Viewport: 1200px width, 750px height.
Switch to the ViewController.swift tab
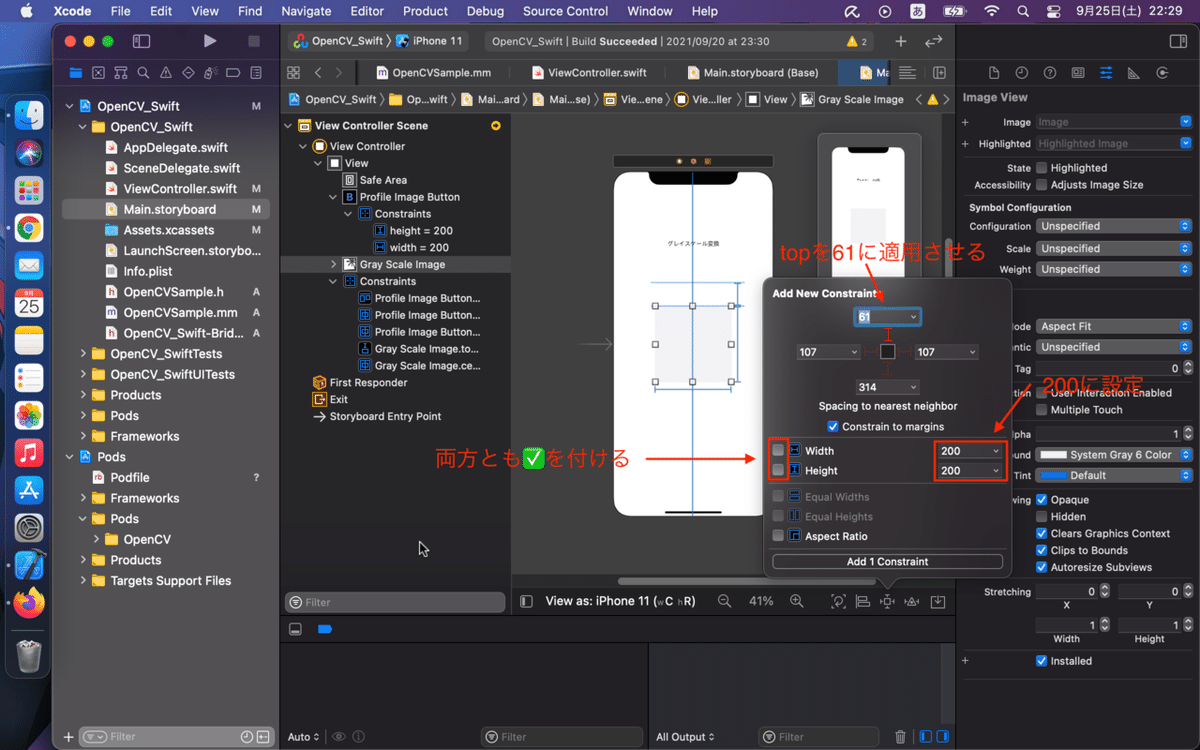[589, 73]
